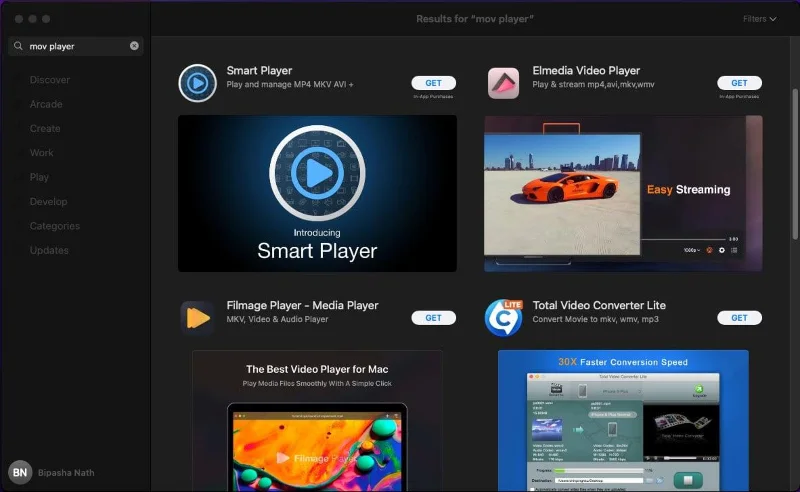This screenshot has height=492, width=800.
Task: Get Total Video Converter Lite
Action: [739, 317]
